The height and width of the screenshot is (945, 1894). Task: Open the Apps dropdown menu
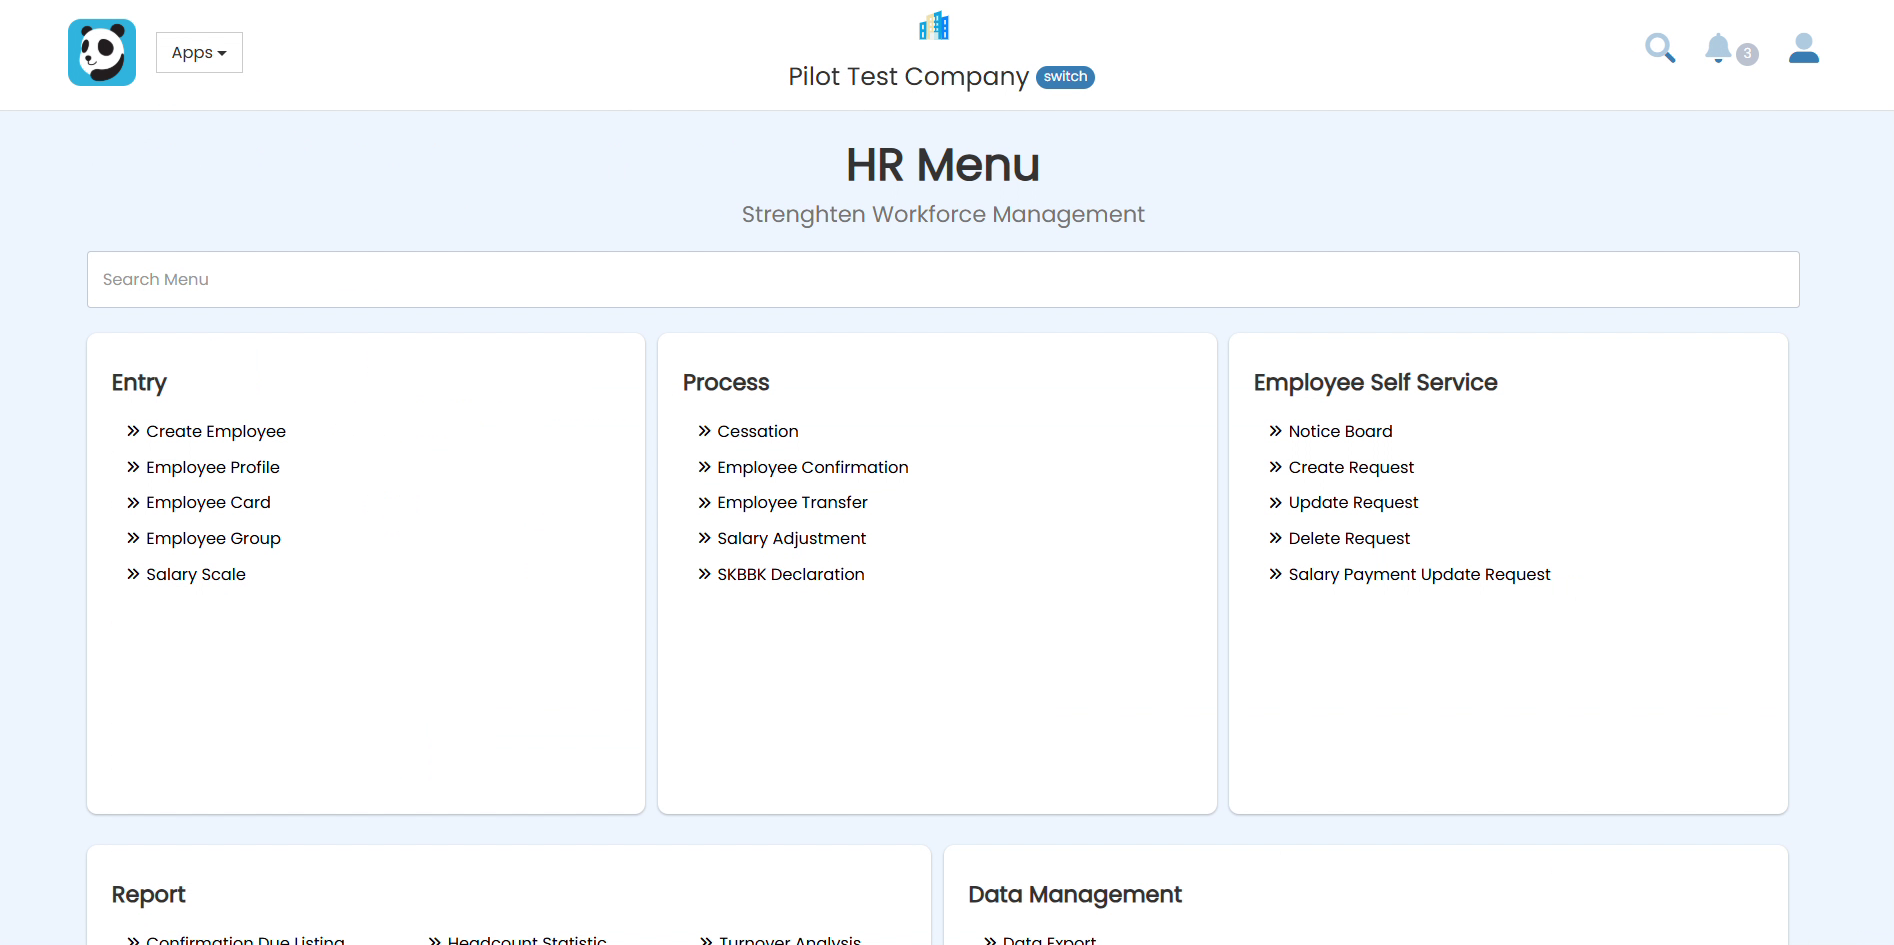[199, 53]
